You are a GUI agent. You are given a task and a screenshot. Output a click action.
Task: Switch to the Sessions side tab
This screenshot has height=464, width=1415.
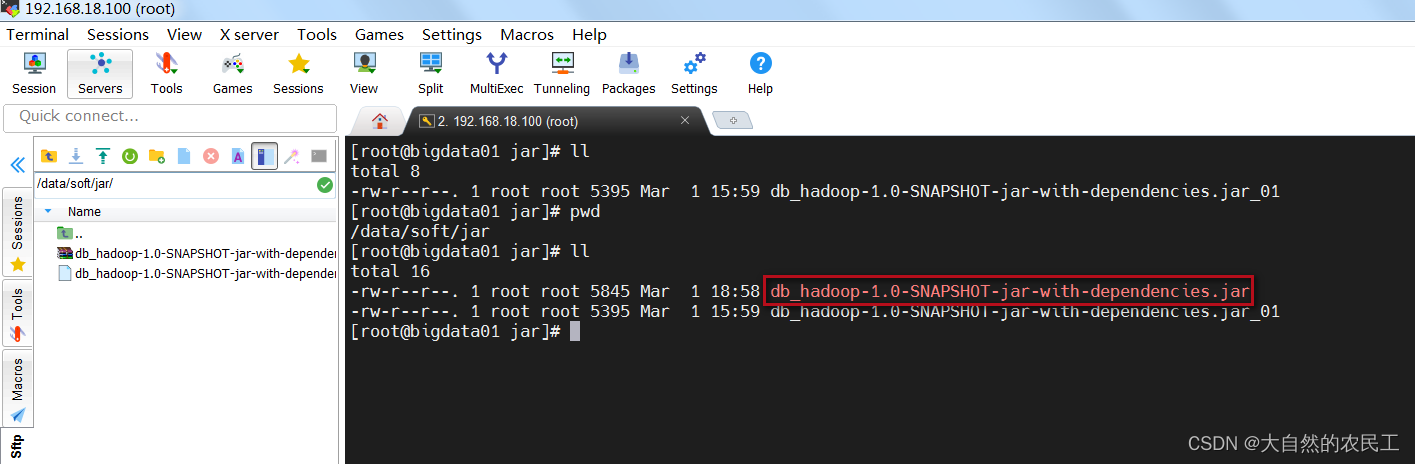coord(17,235)
